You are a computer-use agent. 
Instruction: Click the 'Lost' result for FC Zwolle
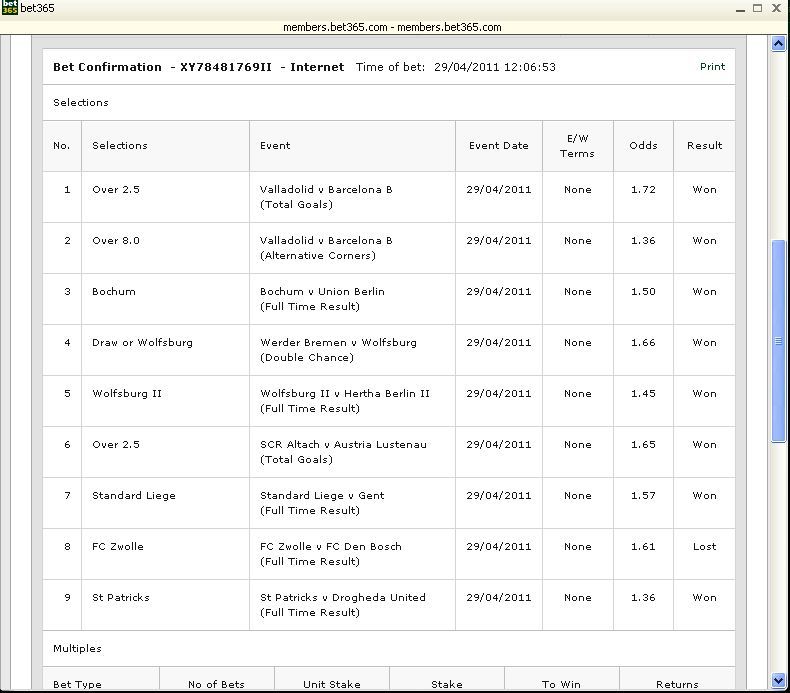pos(704,546)
